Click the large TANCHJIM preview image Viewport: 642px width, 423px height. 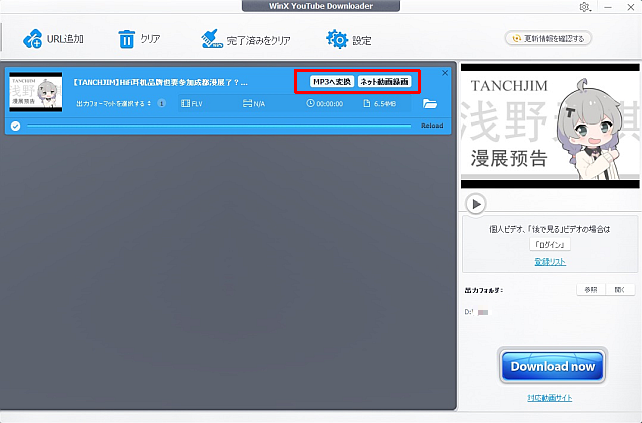point(550,126)
